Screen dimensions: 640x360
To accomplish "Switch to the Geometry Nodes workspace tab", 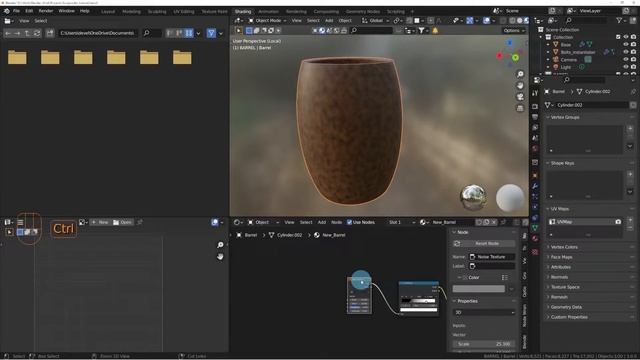I will coord(362,11).
